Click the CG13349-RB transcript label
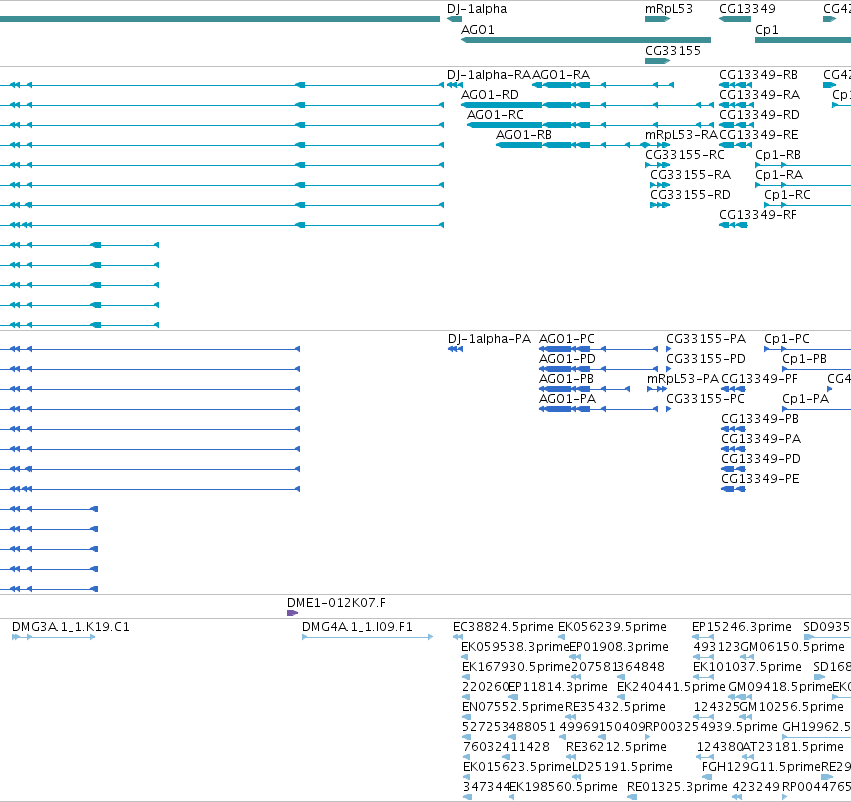This screenshot has width=851, height=802. 758,74
